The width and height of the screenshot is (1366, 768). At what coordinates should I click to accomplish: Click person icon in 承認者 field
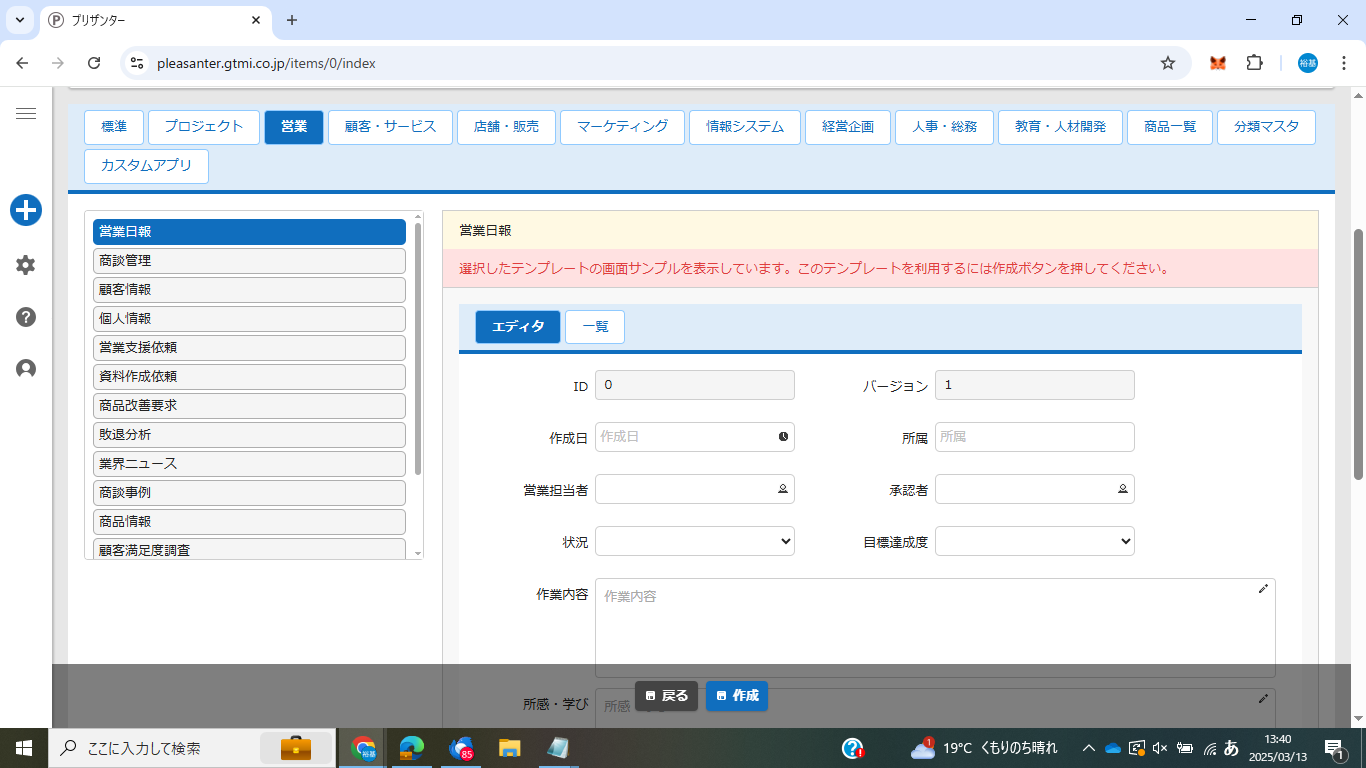click(1123, 489)
